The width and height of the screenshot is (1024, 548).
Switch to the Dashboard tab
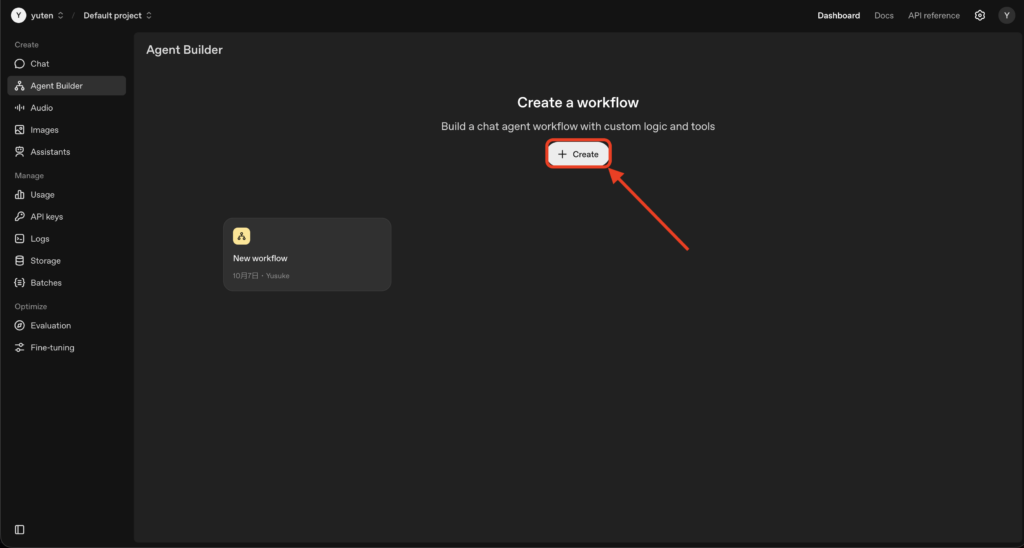click(838, 16)
